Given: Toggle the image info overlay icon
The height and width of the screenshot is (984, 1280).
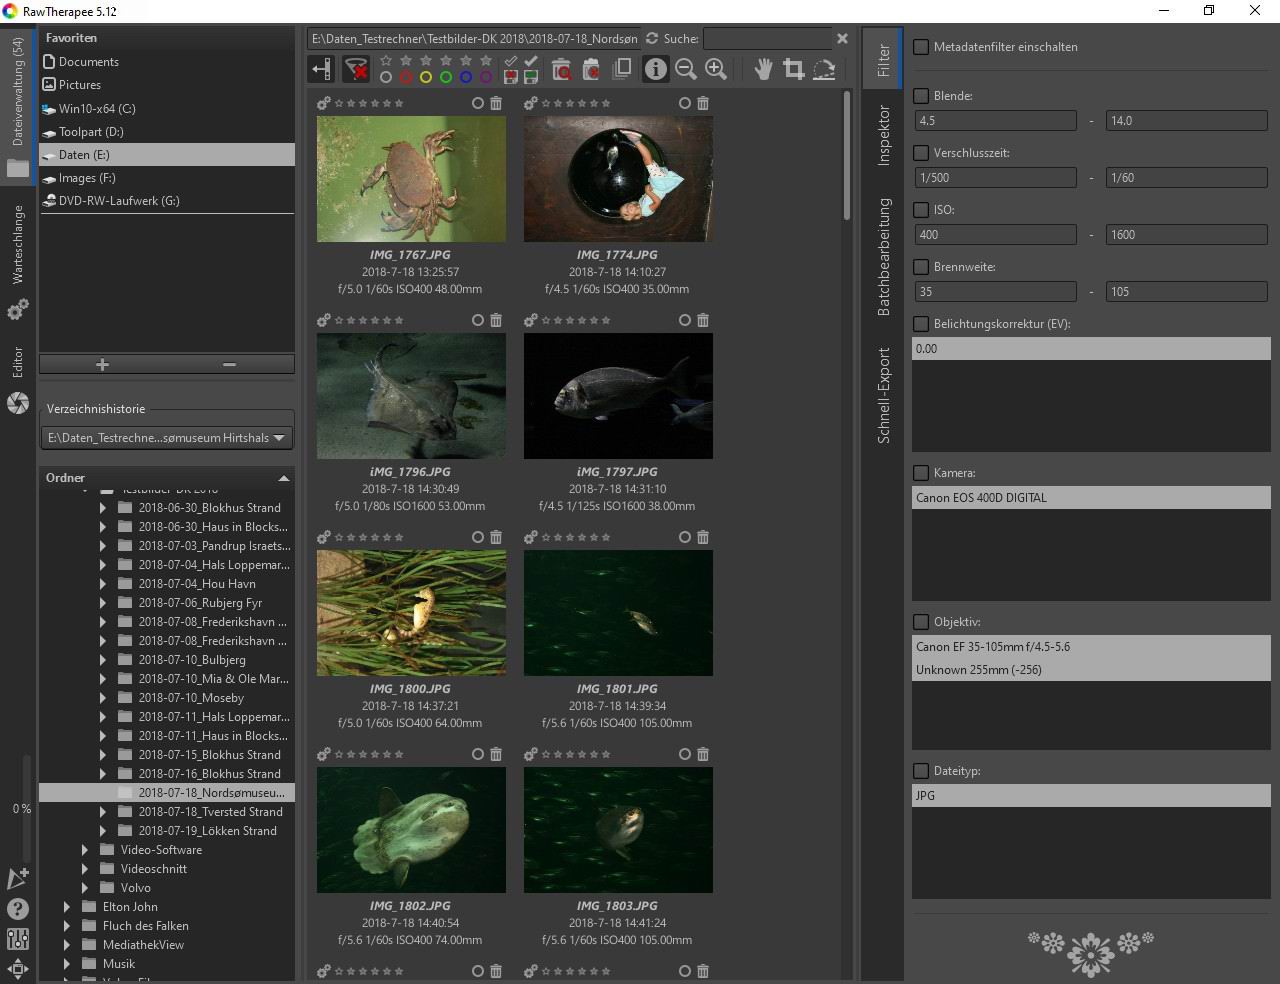Looking at the screenshot, I should 655,69.
